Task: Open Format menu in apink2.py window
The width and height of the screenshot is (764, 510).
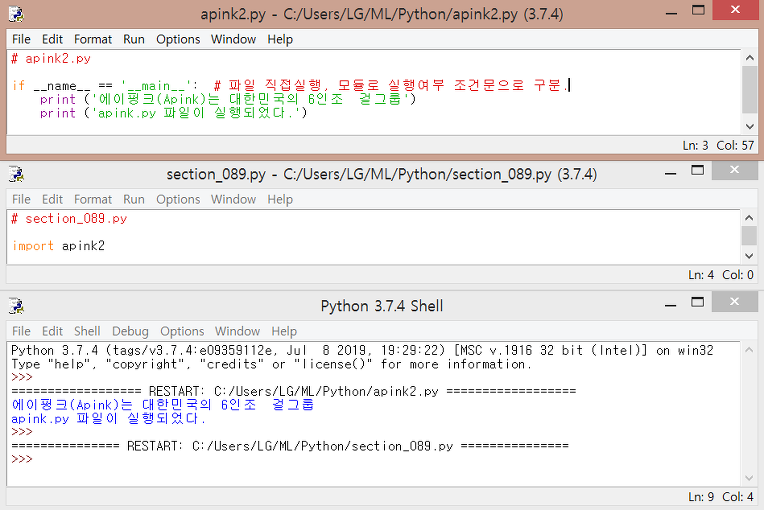Action: click(x=93, y=39)
